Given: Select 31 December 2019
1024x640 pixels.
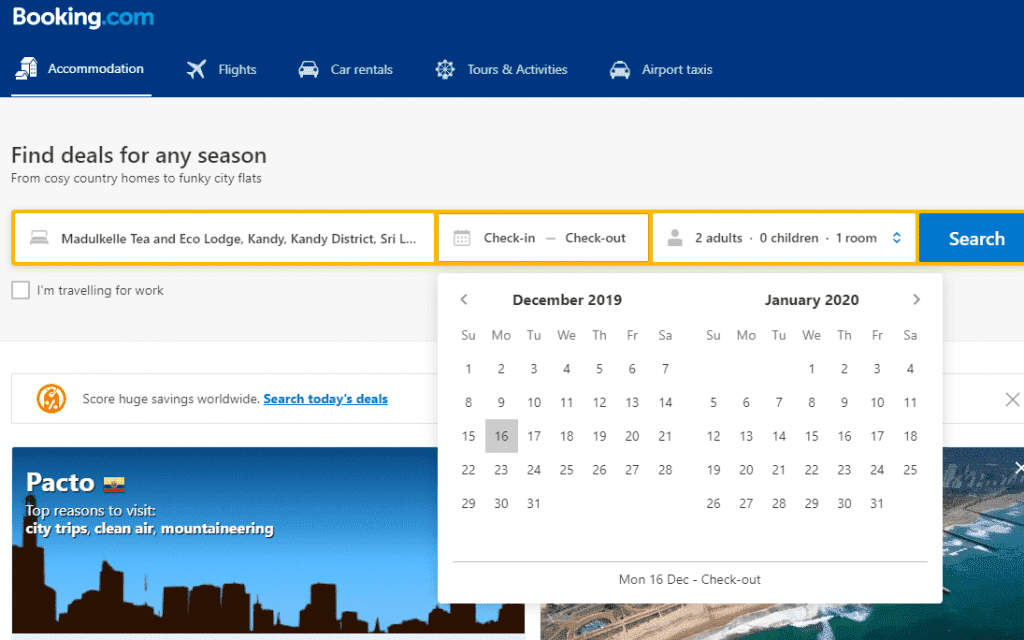Looking at the screenshot, I should (534, 504).
